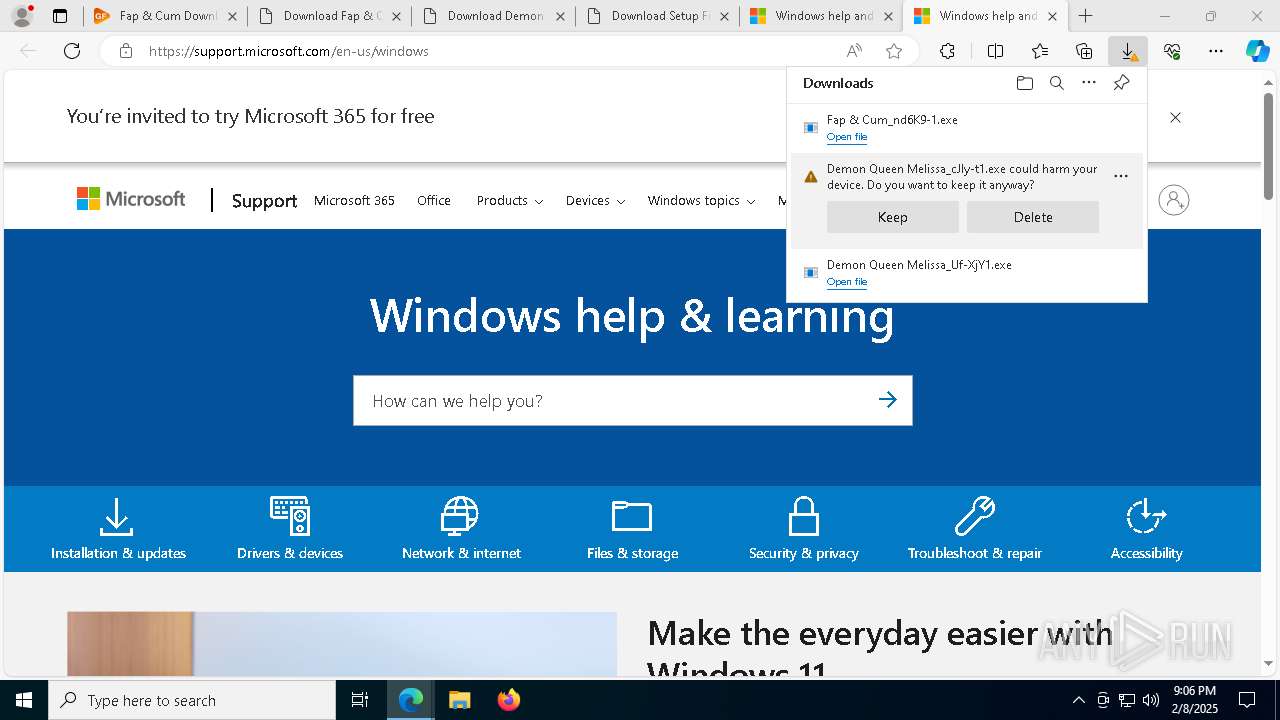Open file link for Fap & Cum_nd6K9-1.exe

click(847, 137)
